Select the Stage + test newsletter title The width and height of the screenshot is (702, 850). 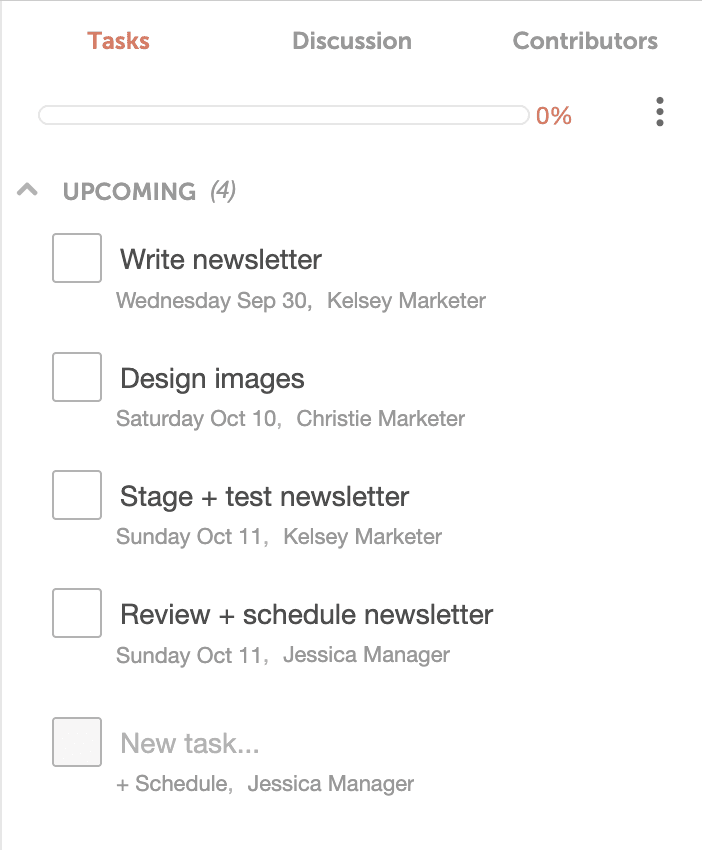tap(264, 496)
